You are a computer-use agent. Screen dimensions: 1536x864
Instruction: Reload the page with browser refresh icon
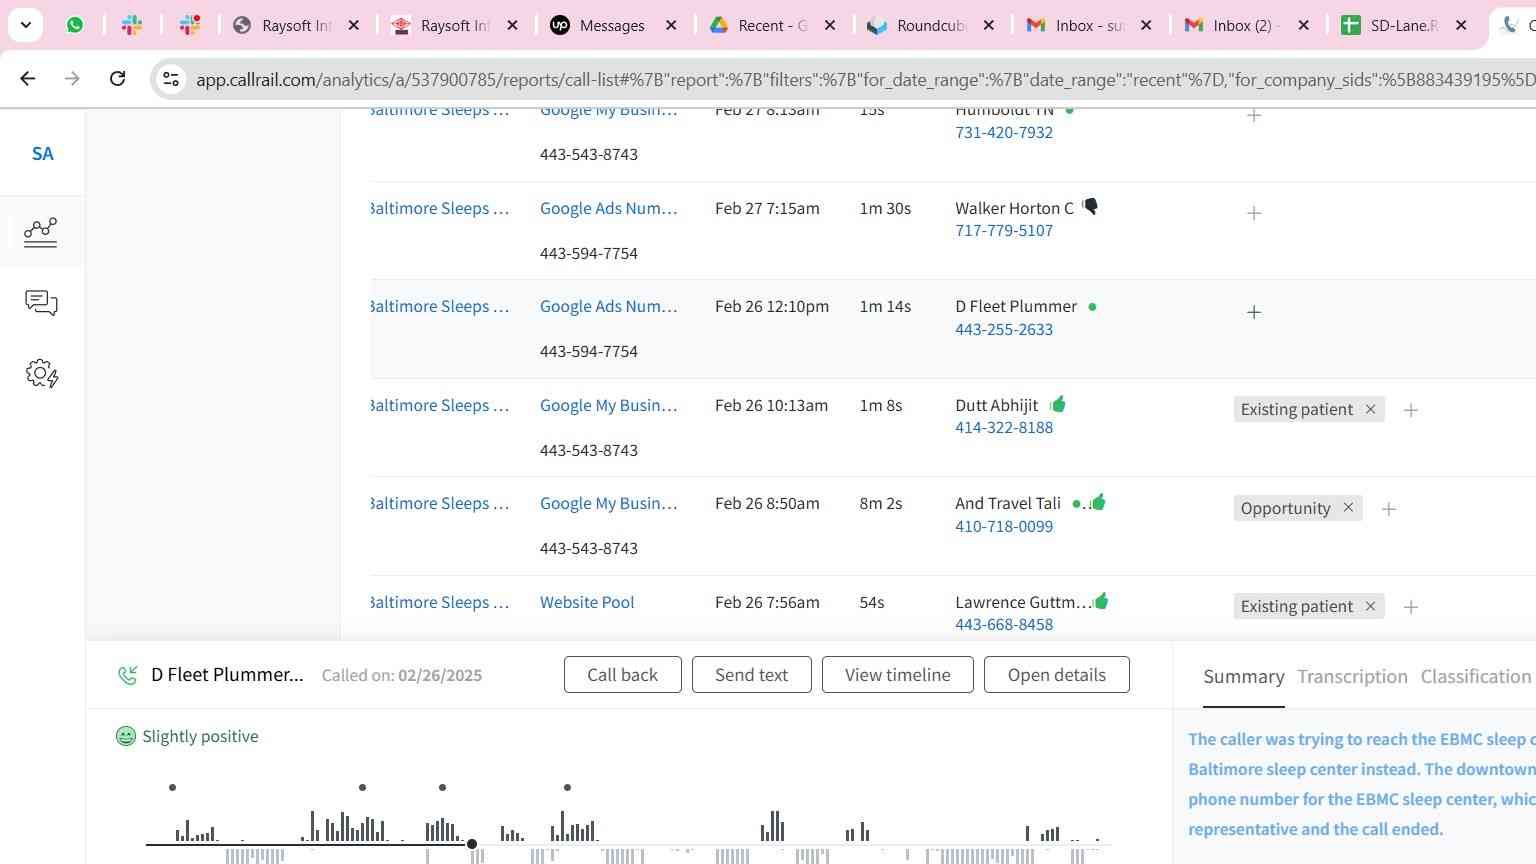[x=117, y=78]
